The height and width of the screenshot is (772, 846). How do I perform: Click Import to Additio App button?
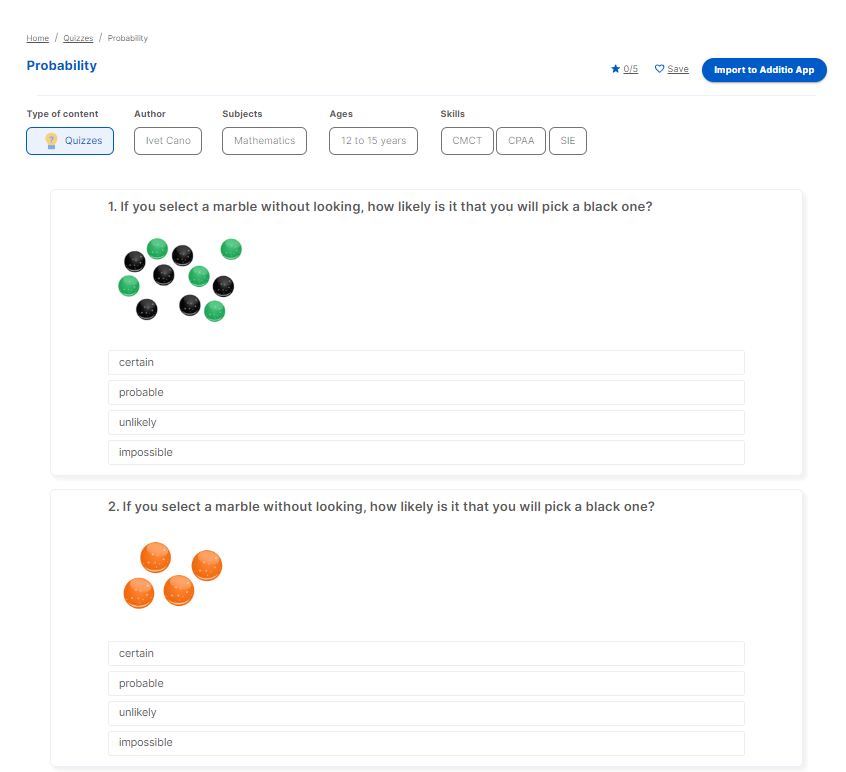coord(764,70)
